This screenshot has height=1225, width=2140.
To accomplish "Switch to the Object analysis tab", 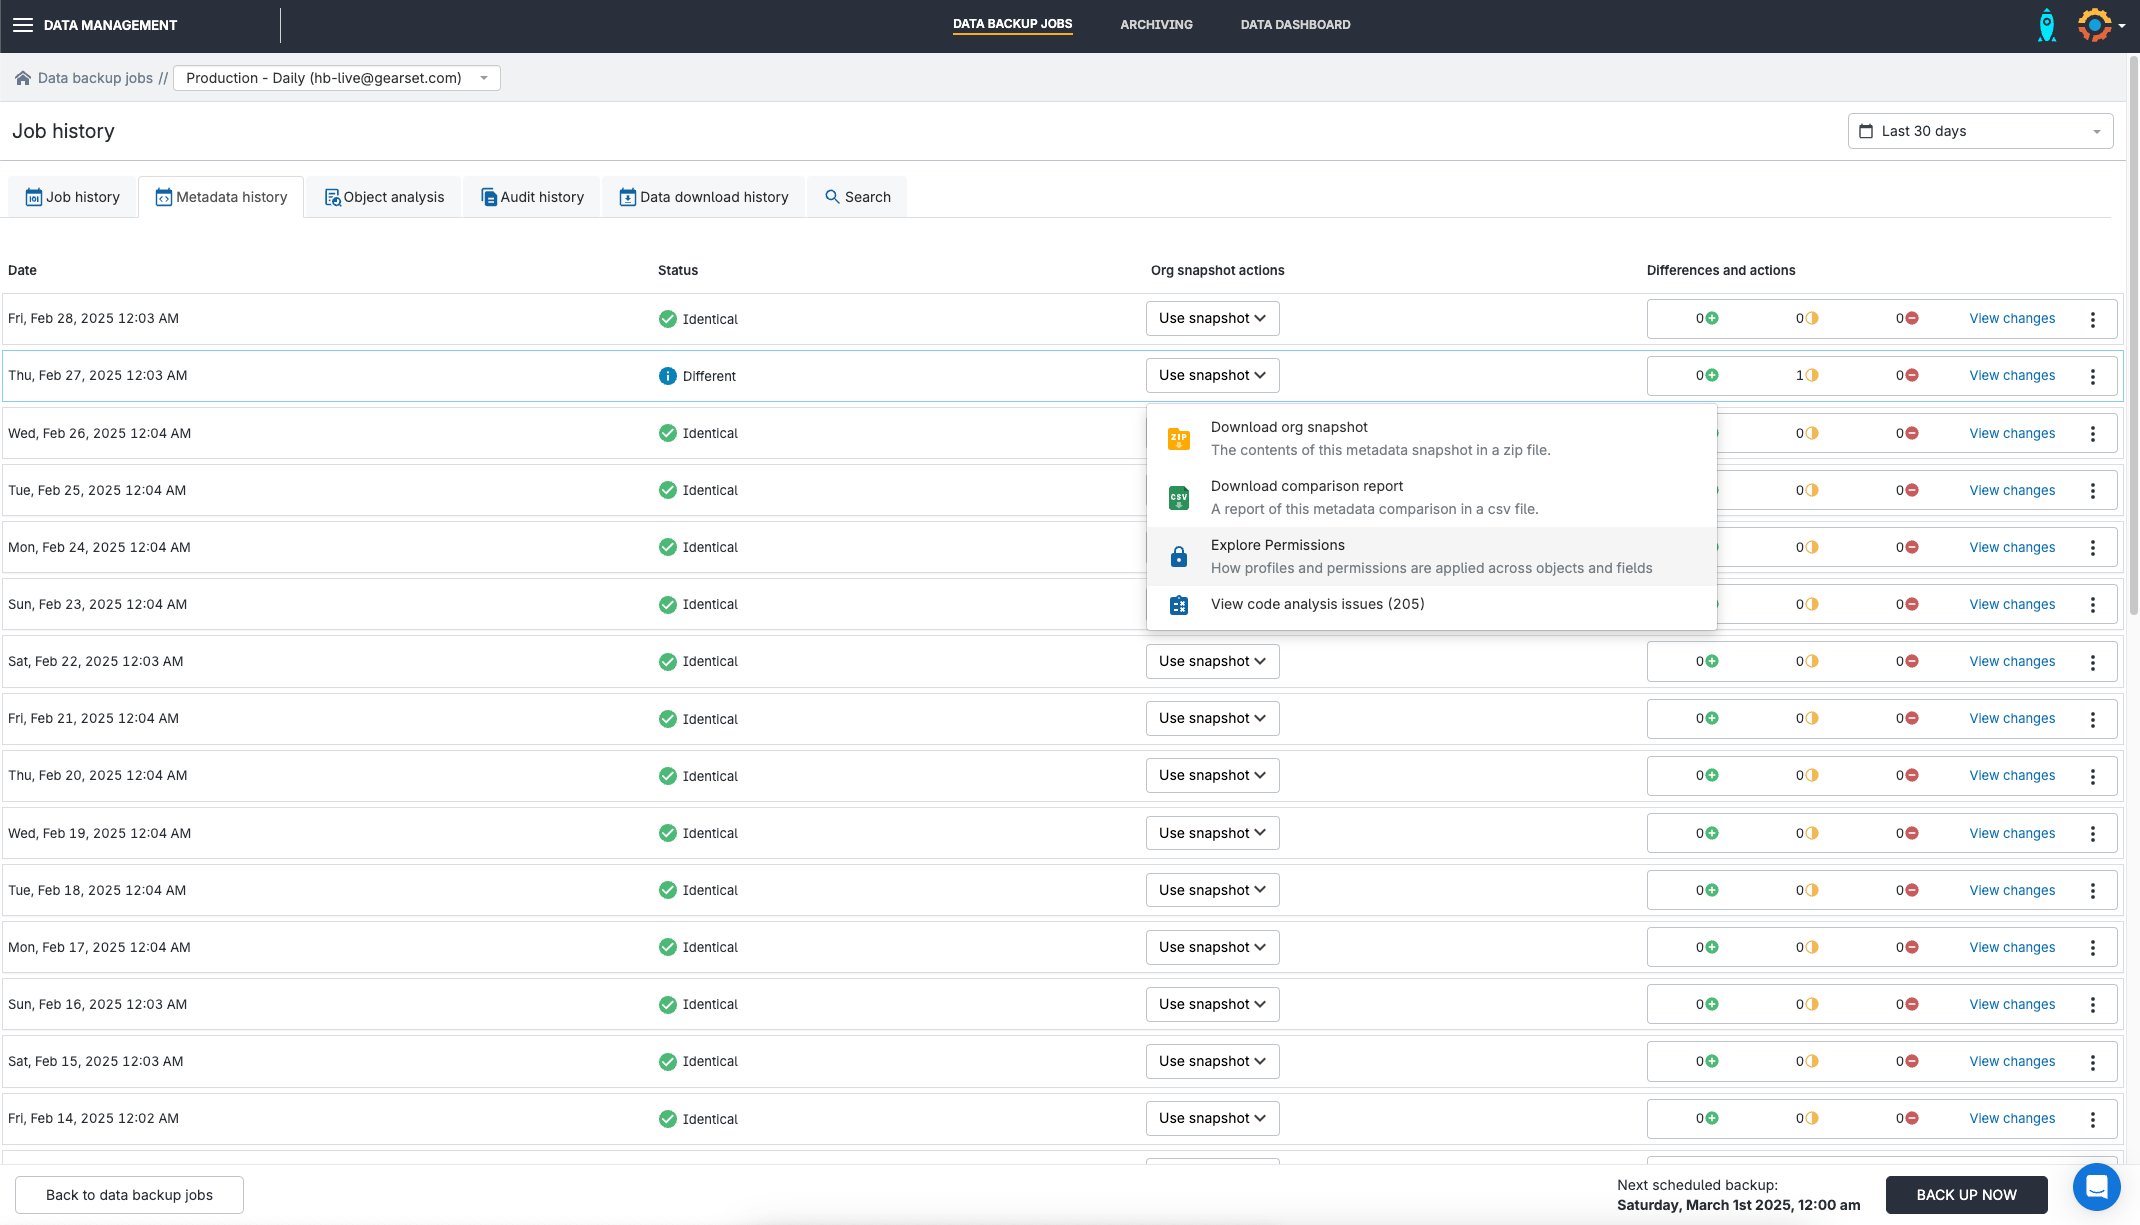I will 384,197.
